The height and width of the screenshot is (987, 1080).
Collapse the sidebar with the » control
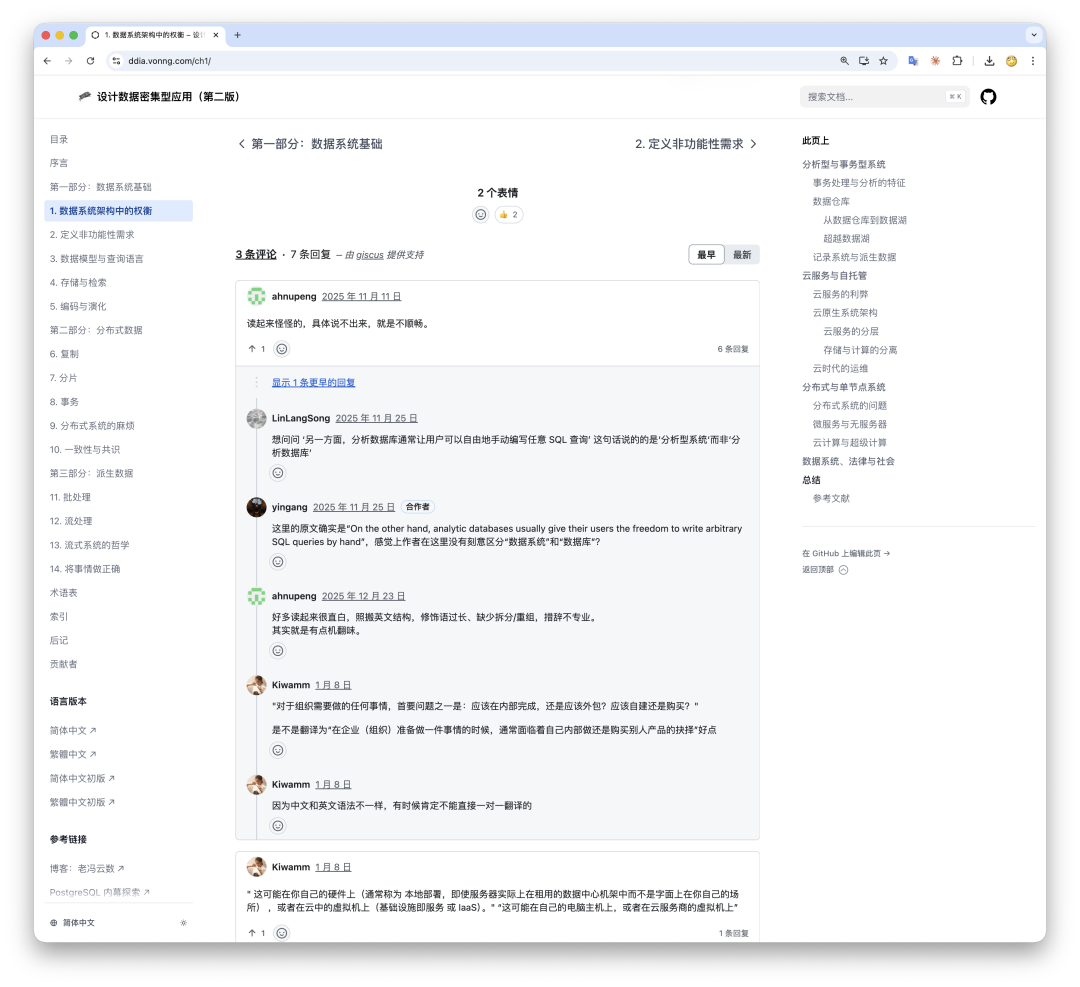pyautogui.click(x=183, y=923)
